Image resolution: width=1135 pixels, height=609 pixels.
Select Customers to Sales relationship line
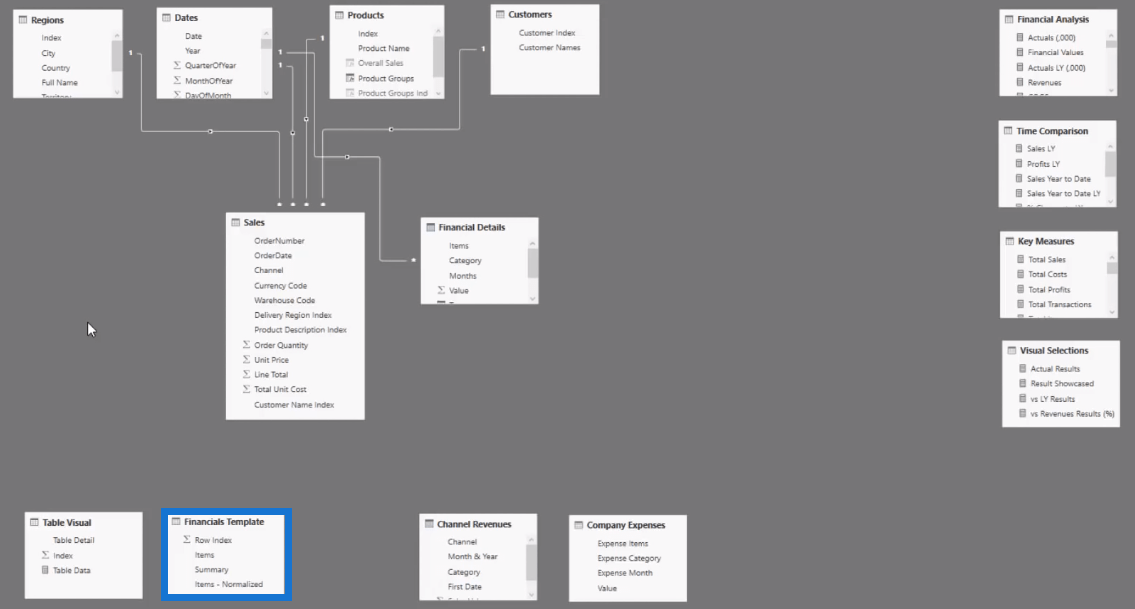tap(391, 130)
